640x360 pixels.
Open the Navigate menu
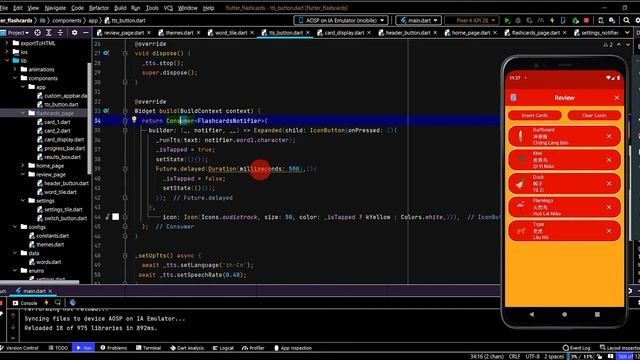(x=55, y=8)
